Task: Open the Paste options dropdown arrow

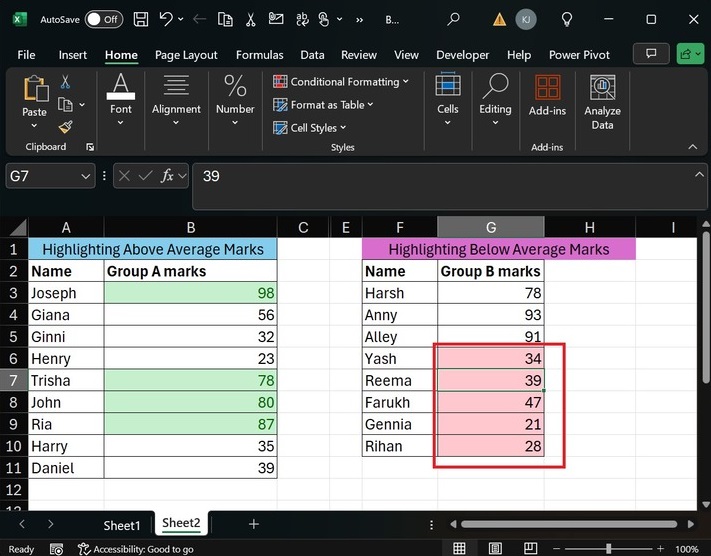Action: pyautogui.click(x=34, y=126)
